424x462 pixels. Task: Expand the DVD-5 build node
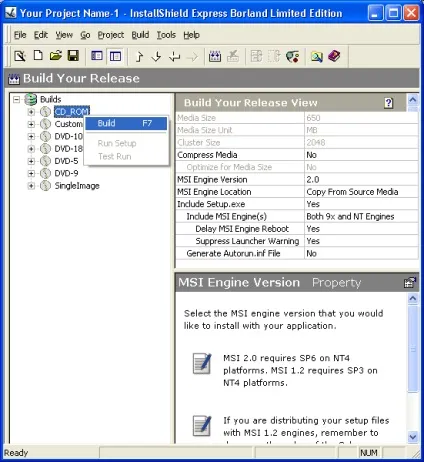click(31, 161)
